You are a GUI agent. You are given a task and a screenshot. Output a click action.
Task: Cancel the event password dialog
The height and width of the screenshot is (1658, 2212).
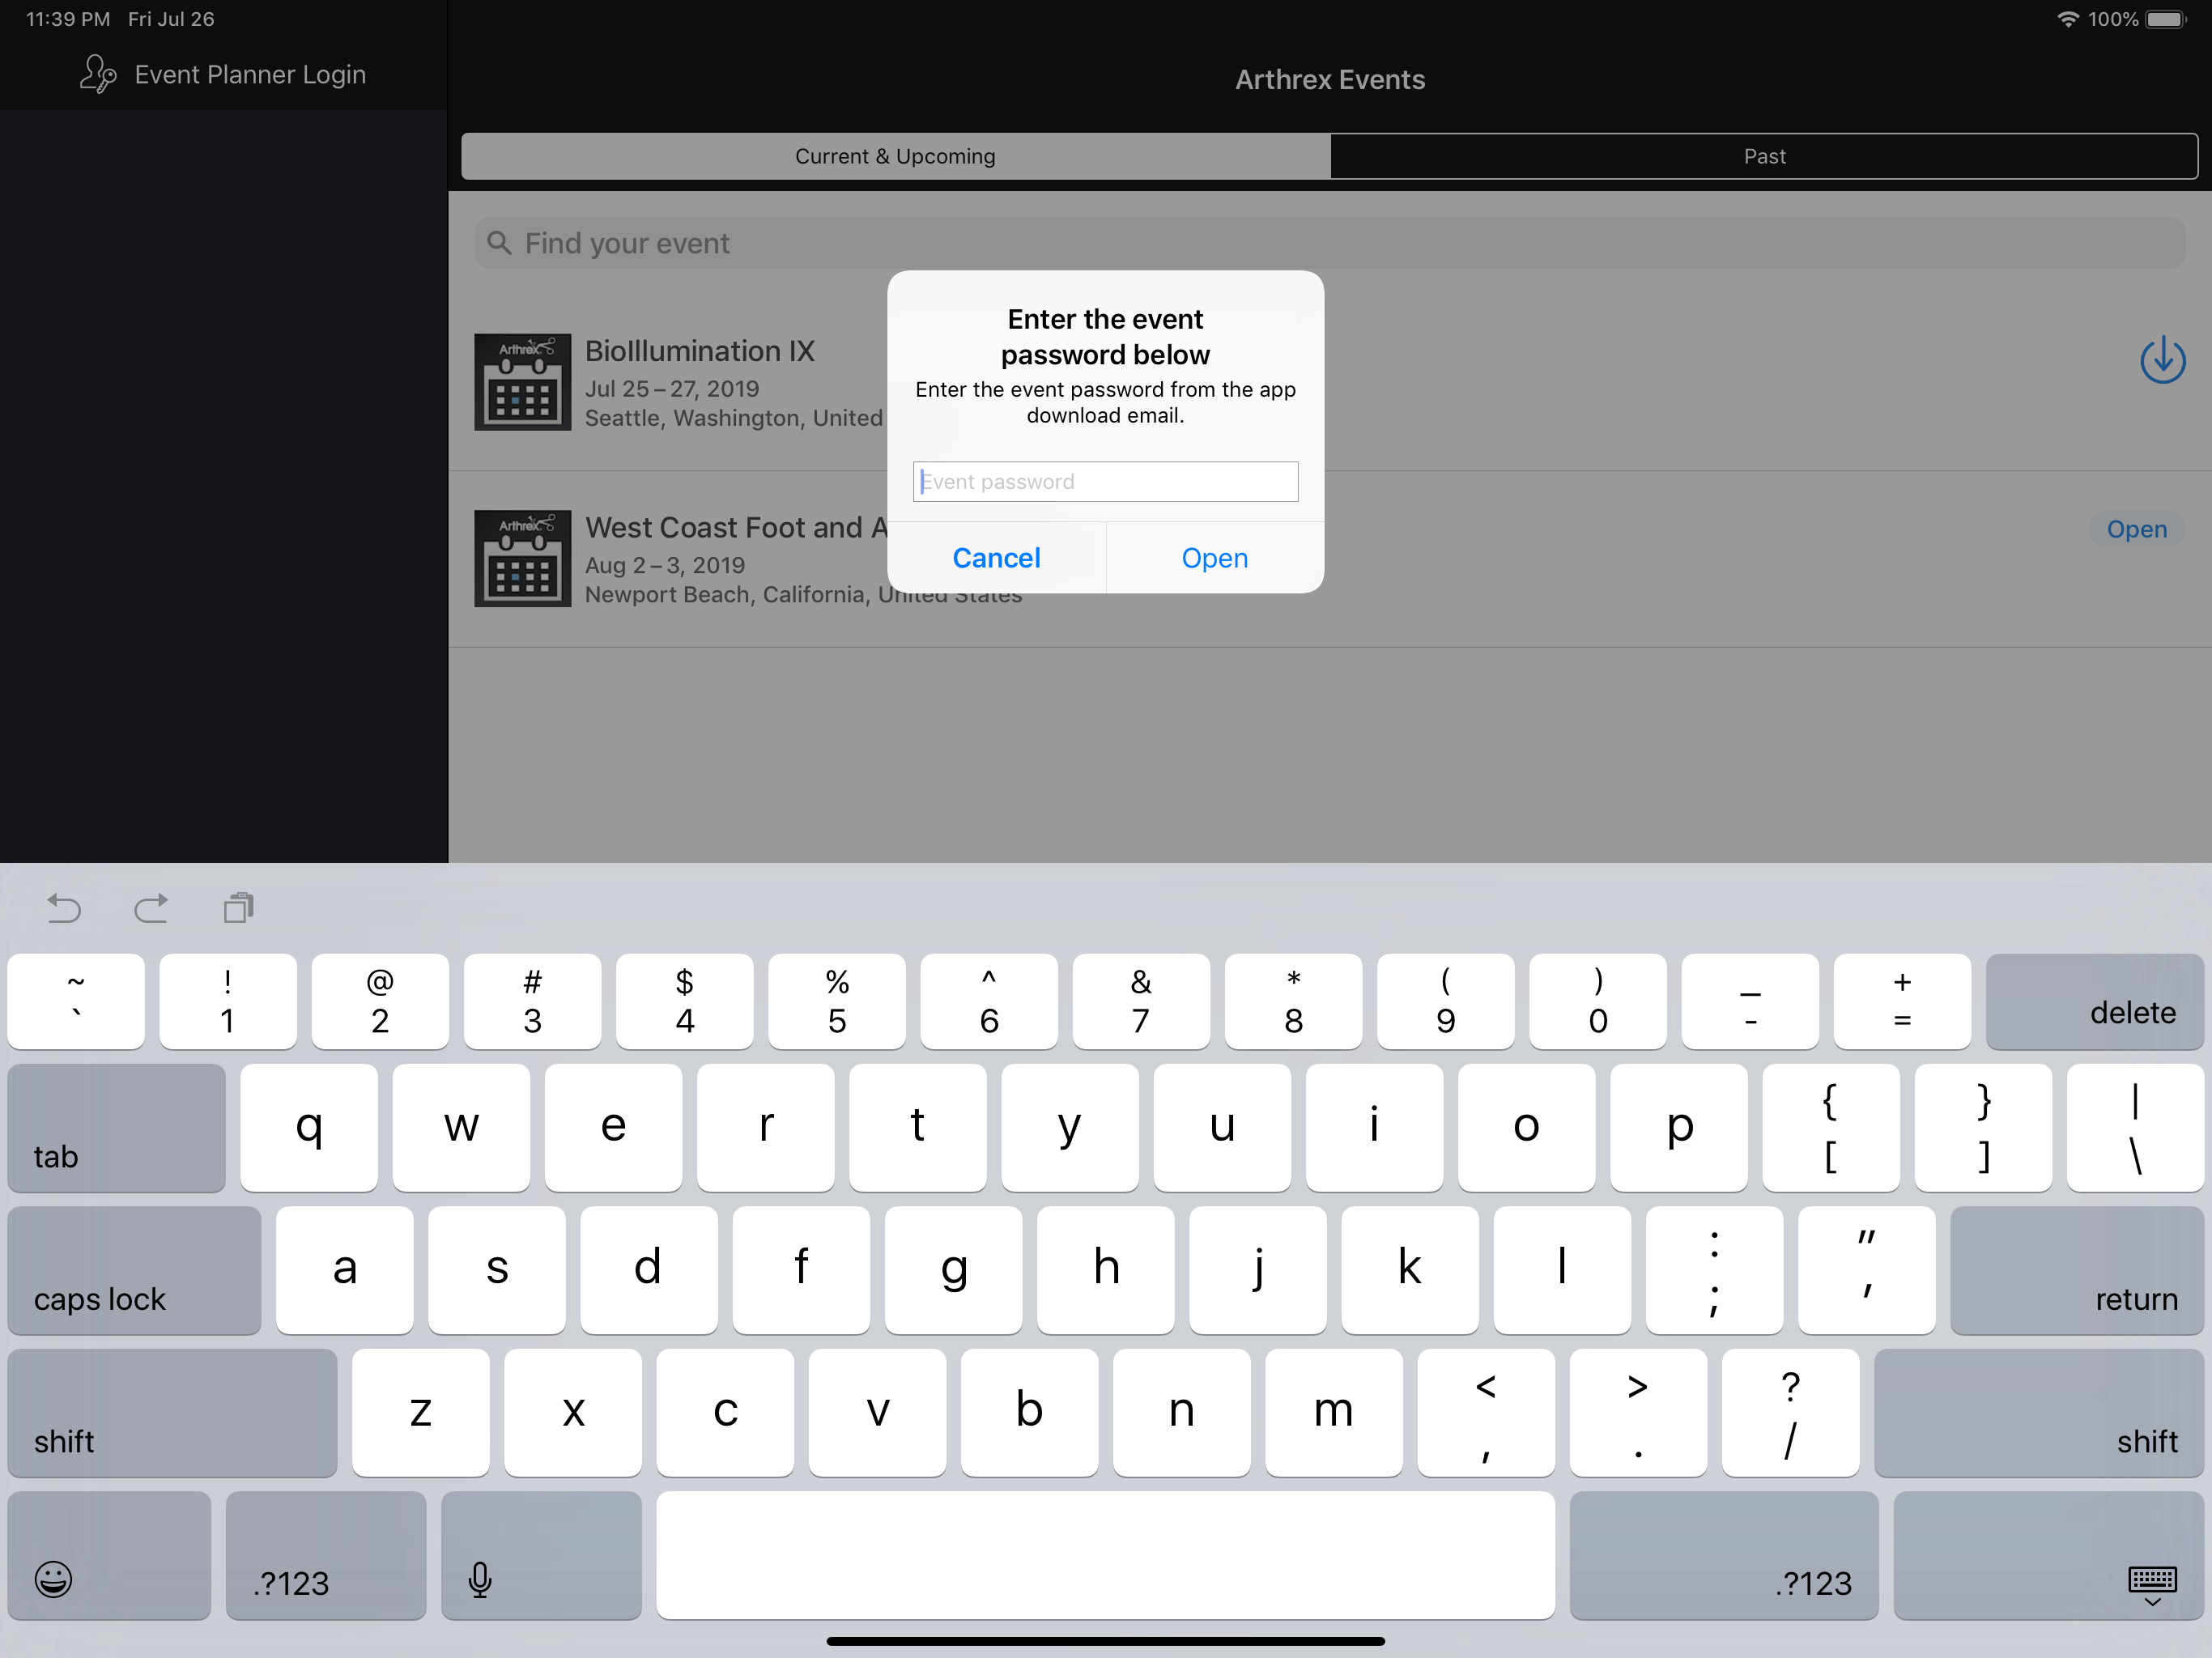(x=996, y=558)
